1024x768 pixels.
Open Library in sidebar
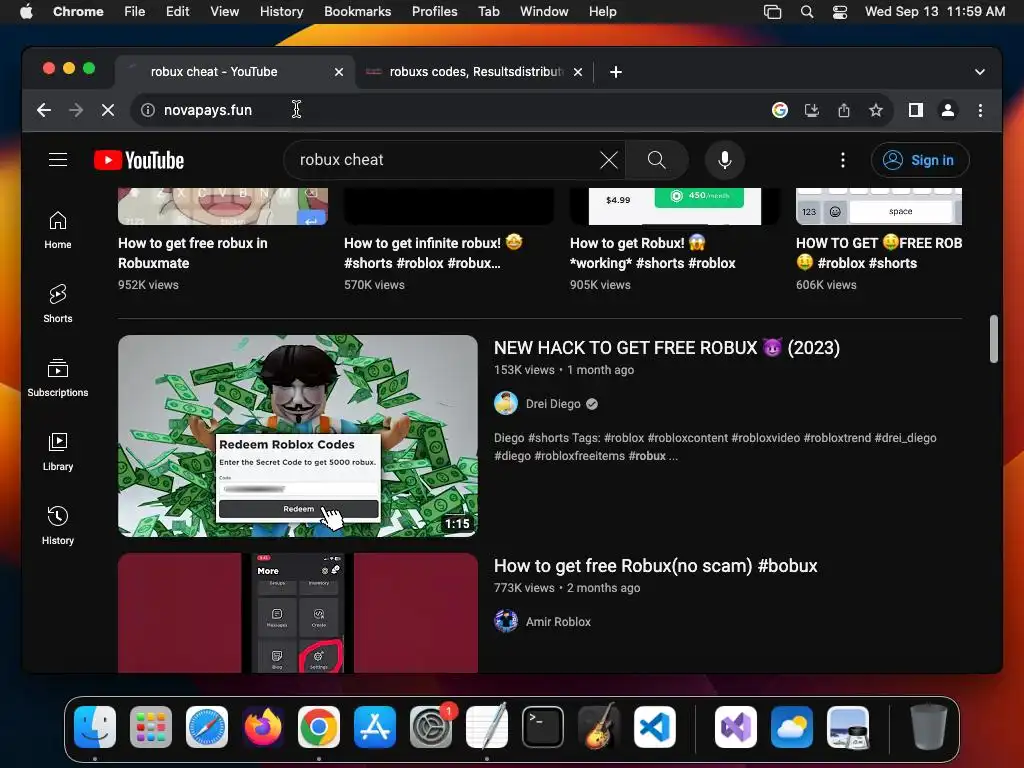pos(58,452)
